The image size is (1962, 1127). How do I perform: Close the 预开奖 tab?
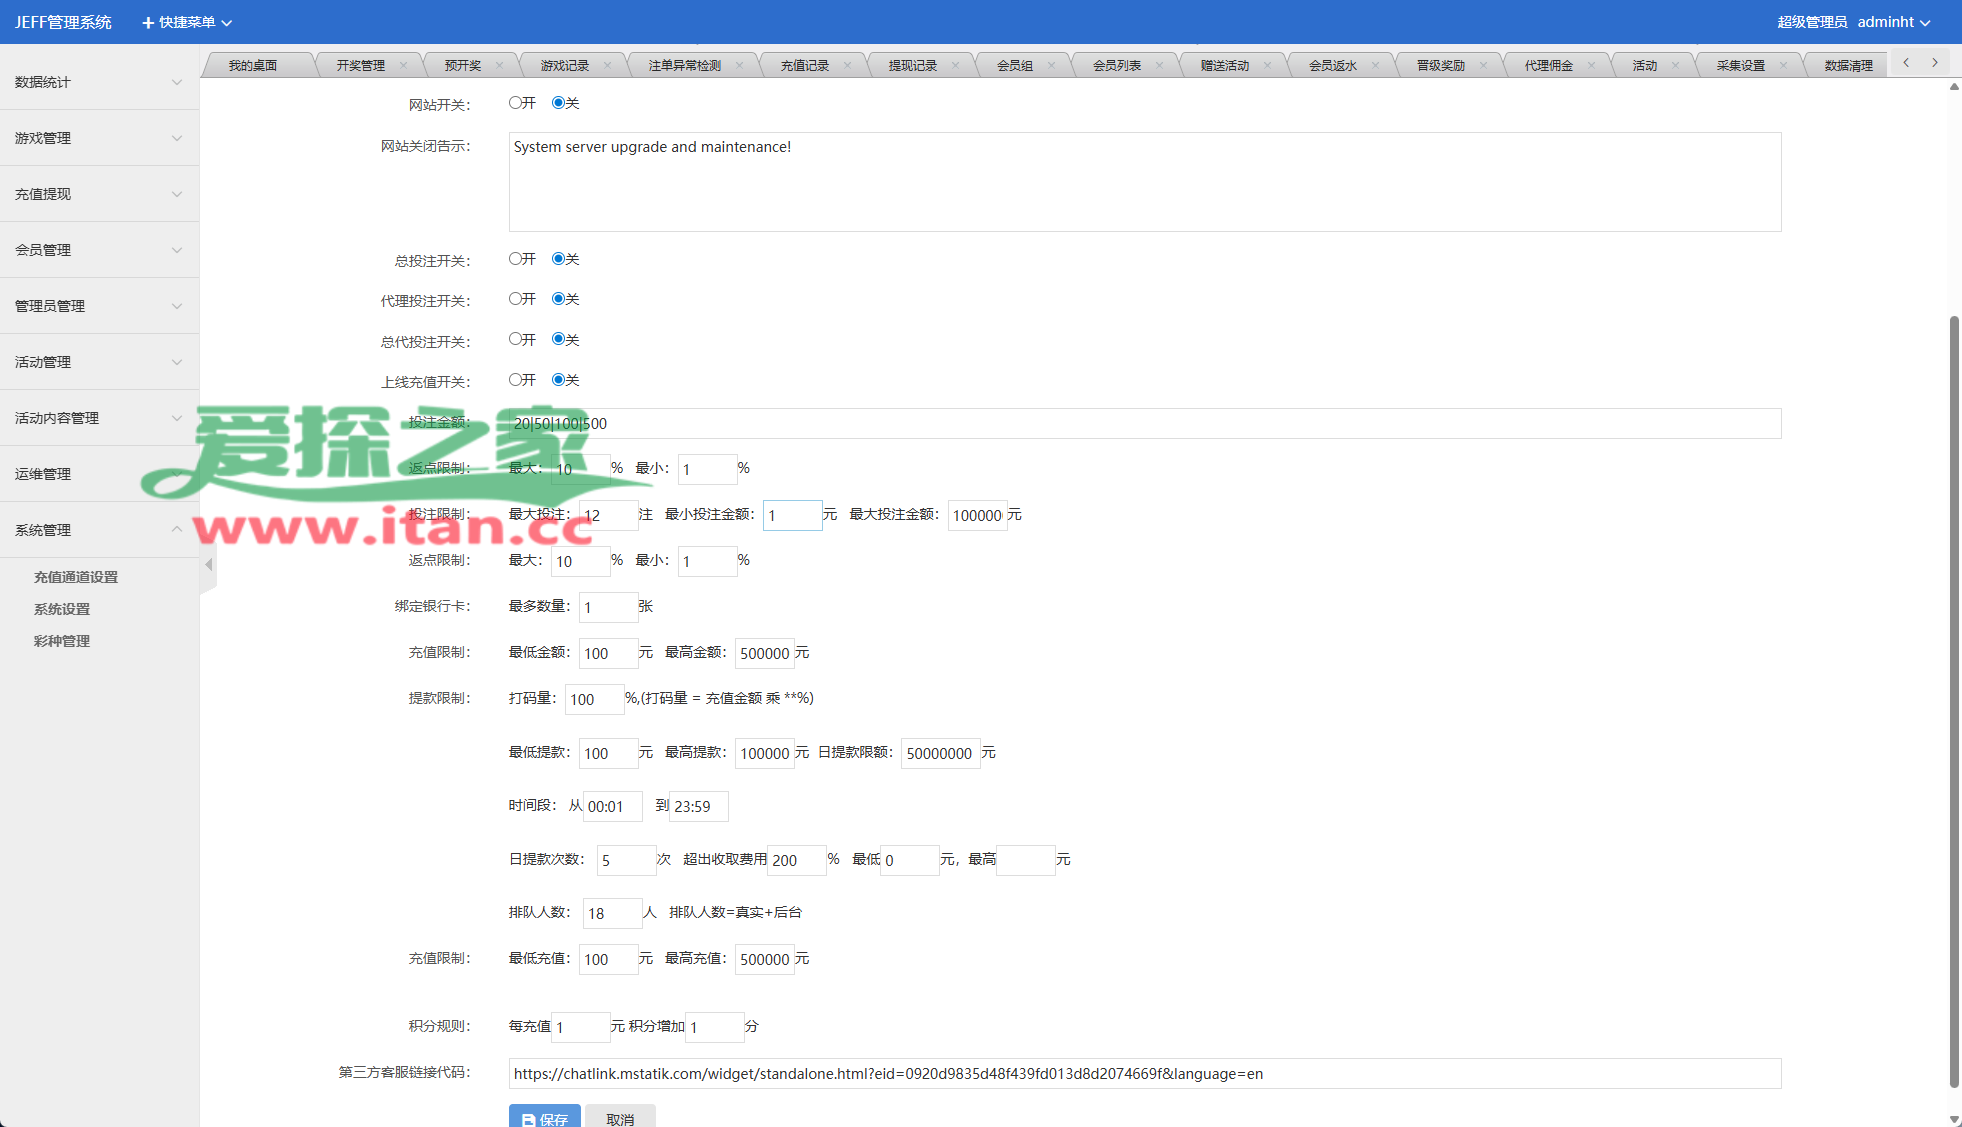[499, 65]
